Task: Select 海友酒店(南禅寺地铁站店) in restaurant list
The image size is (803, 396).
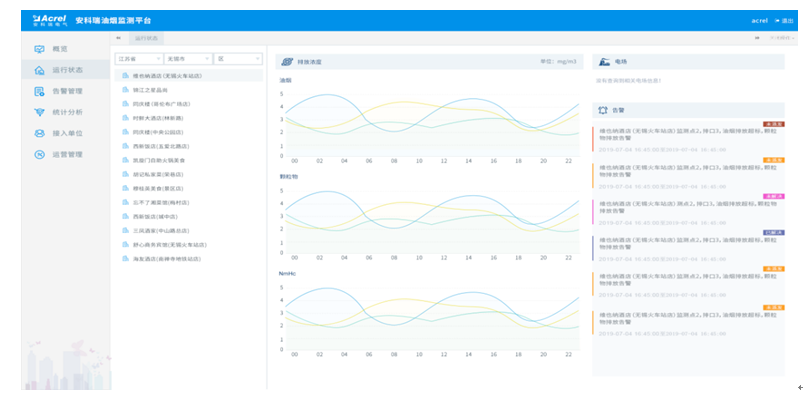Action: pyautogui.click(x=188, y=259)
